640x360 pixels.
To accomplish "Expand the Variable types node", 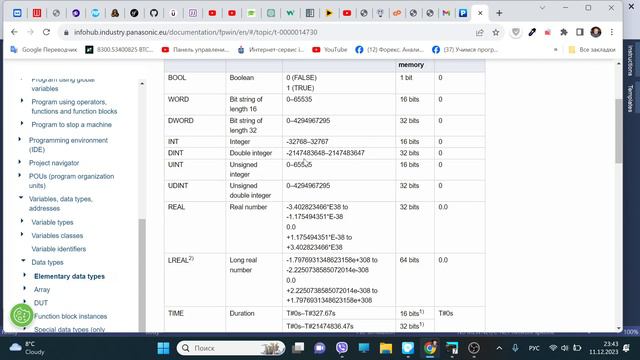I will [x=22, y=221].
